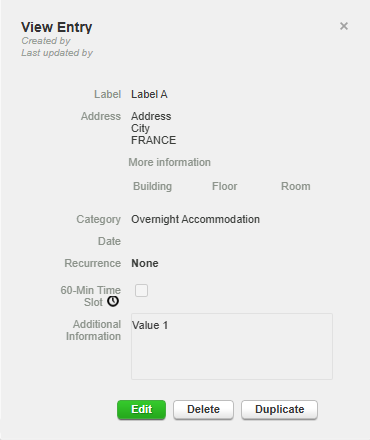Click the clock icon beside Time Slot
Image resolution: width=370 pixels, height=440 pixels.
click(x=113, y=301)
